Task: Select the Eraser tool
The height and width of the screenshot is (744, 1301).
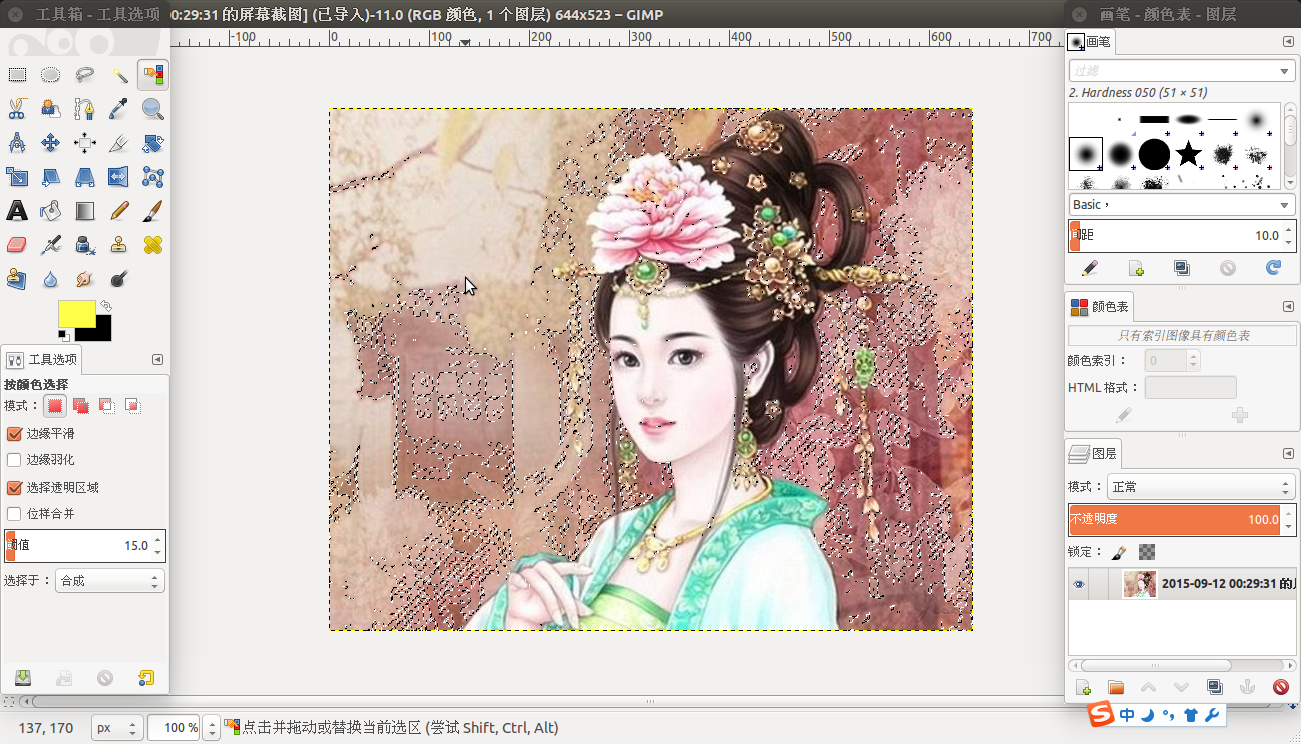Action: coord(17,245)
